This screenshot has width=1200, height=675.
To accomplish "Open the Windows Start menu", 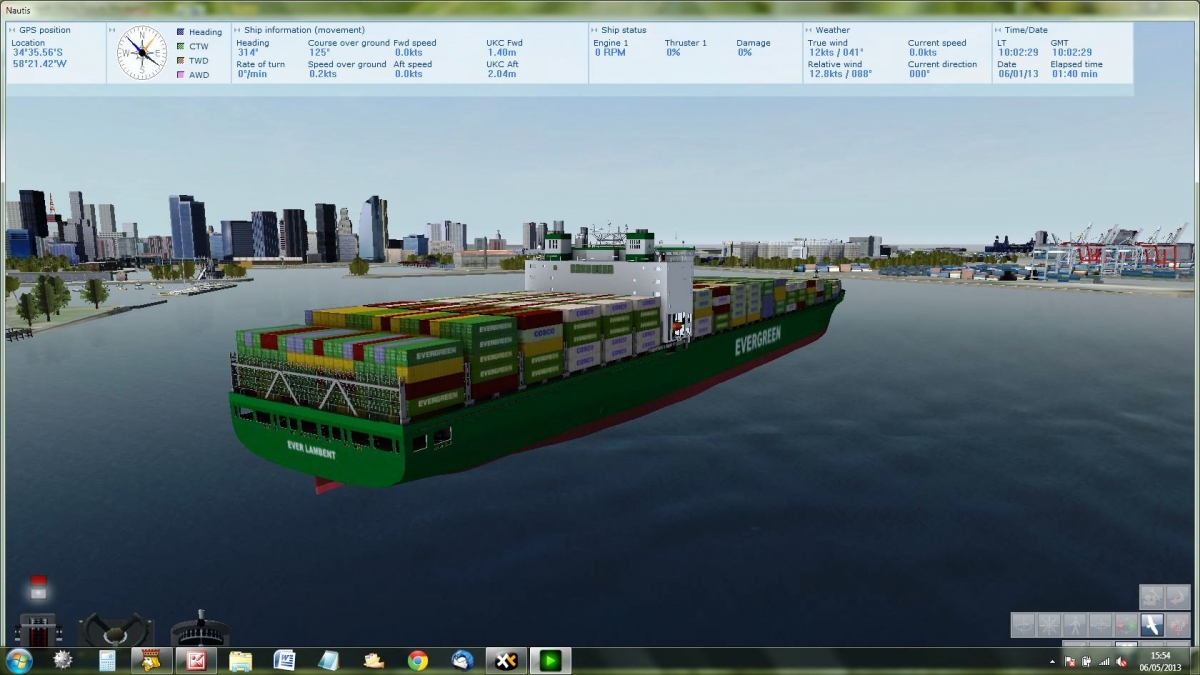I will pyautogui.click(x=19, y=660).
